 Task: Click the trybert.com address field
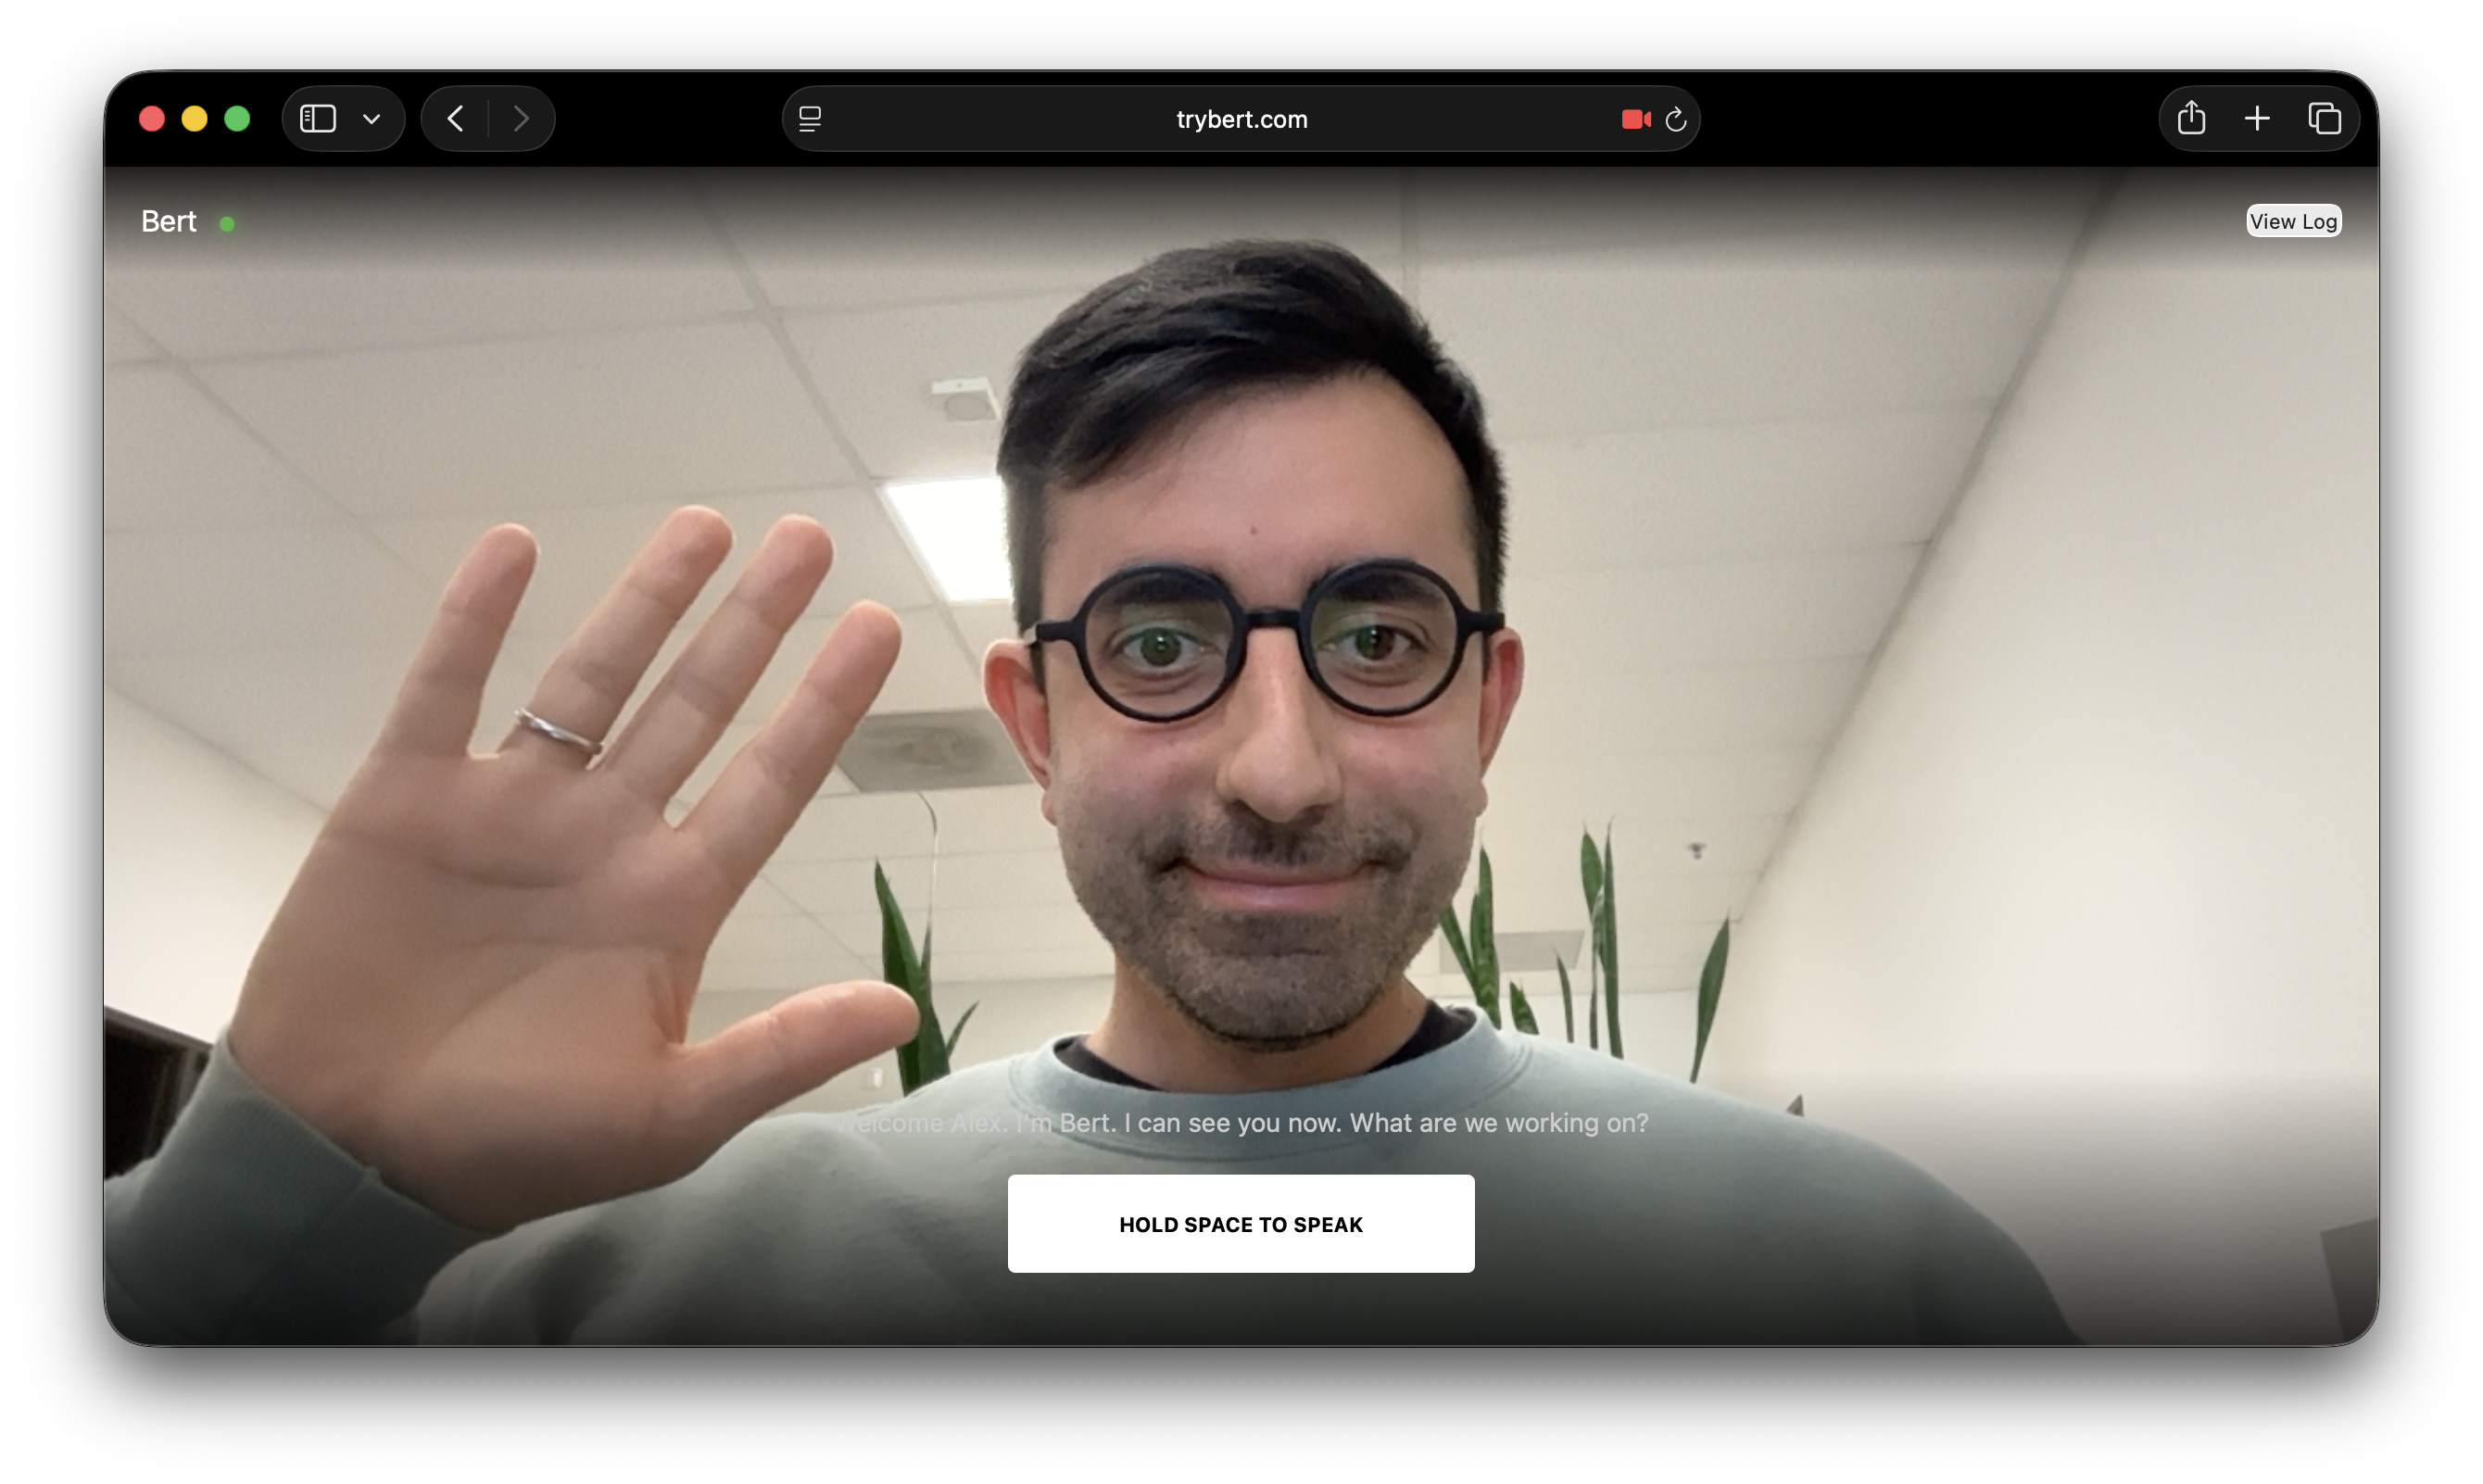click(1241, 119)
